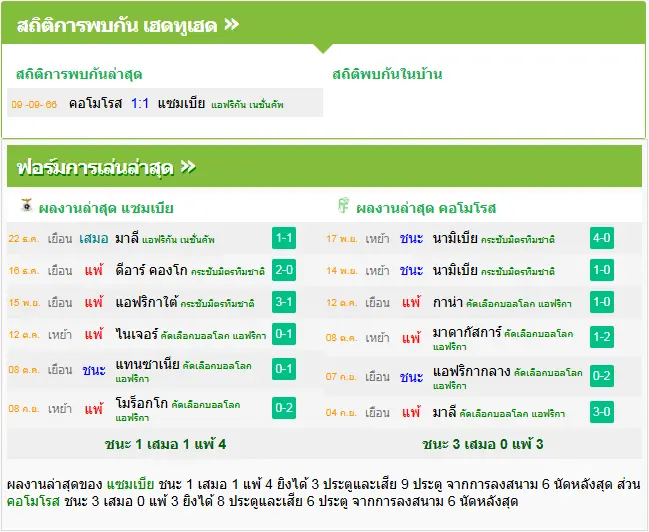The height and width of the screenshot is (532, 649).
Task: Click the 09-09-66 match date
Action: point(34,104)
